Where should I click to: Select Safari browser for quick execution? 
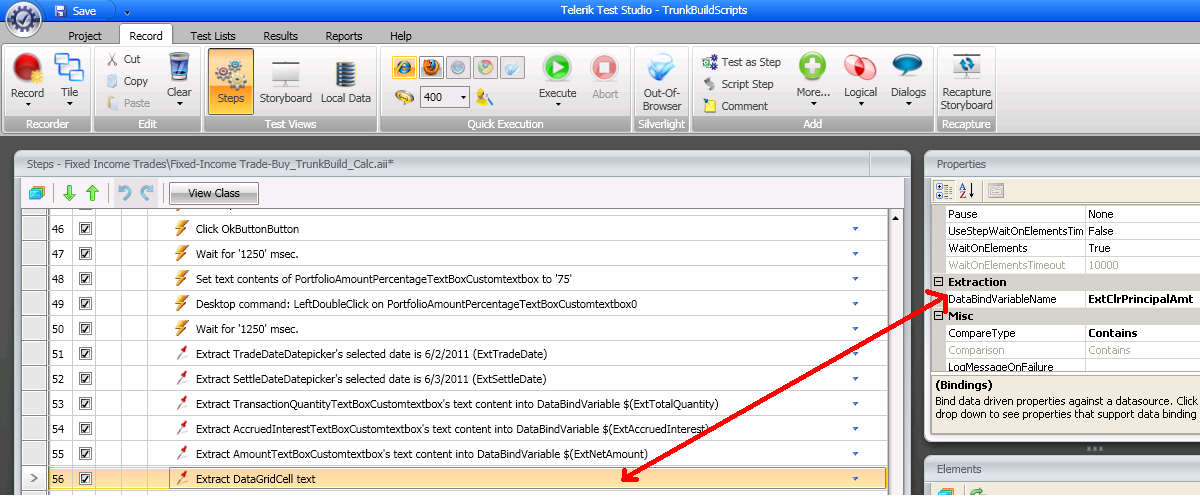(458, 68)
